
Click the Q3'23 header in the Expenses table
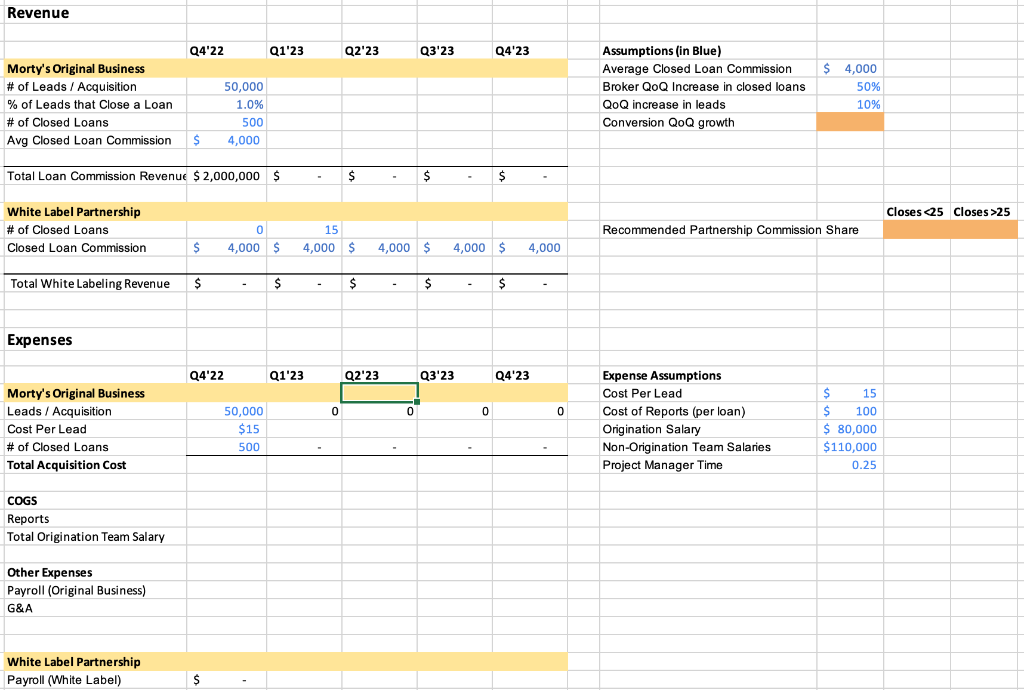[x=437, y=375]
